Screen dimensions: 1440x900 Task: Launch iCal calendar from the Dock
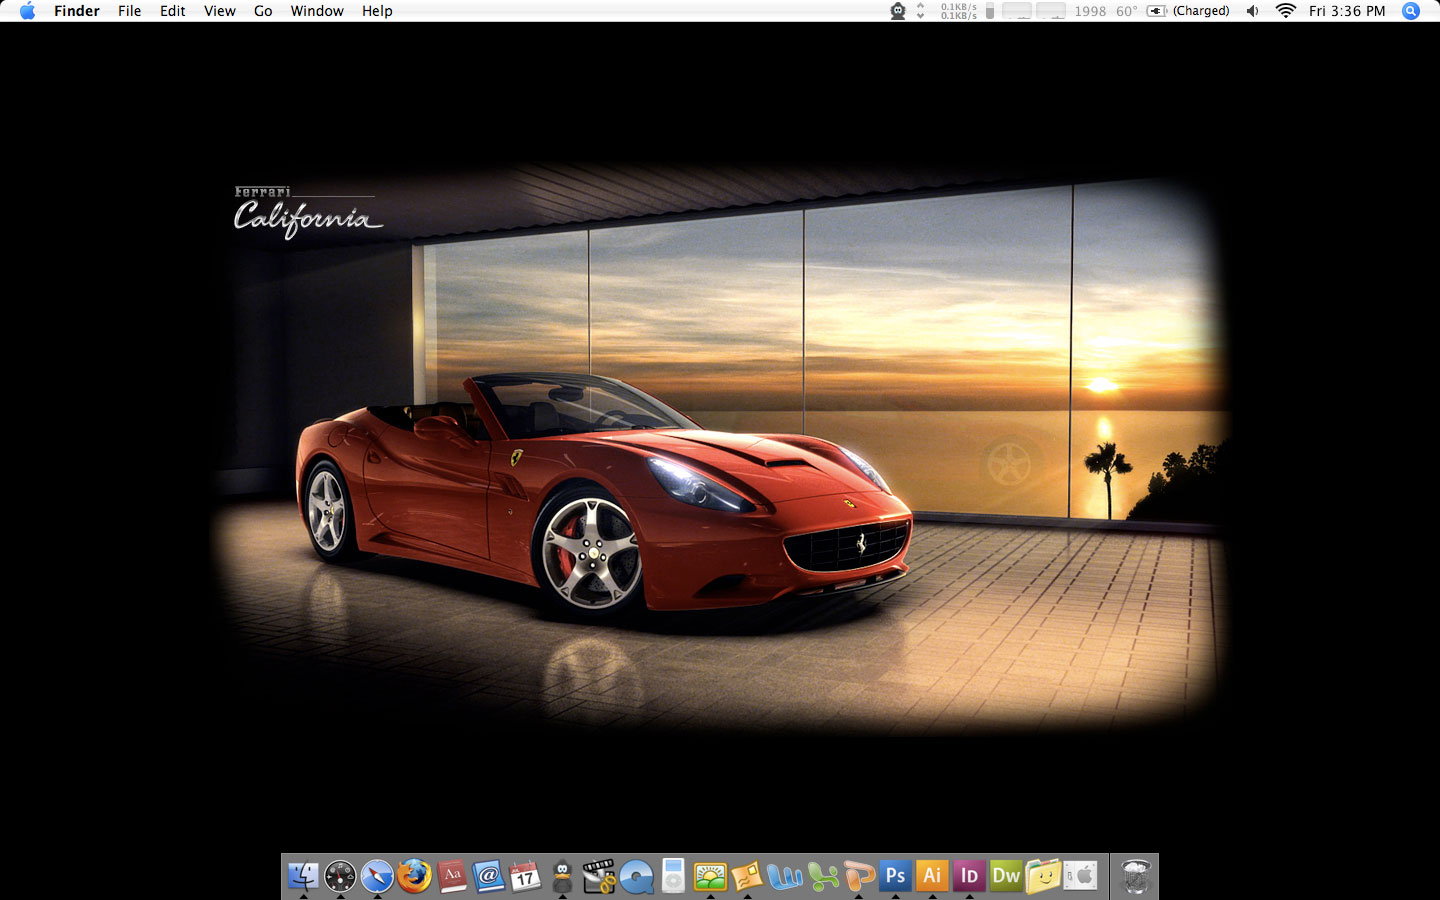click(525, 876)
